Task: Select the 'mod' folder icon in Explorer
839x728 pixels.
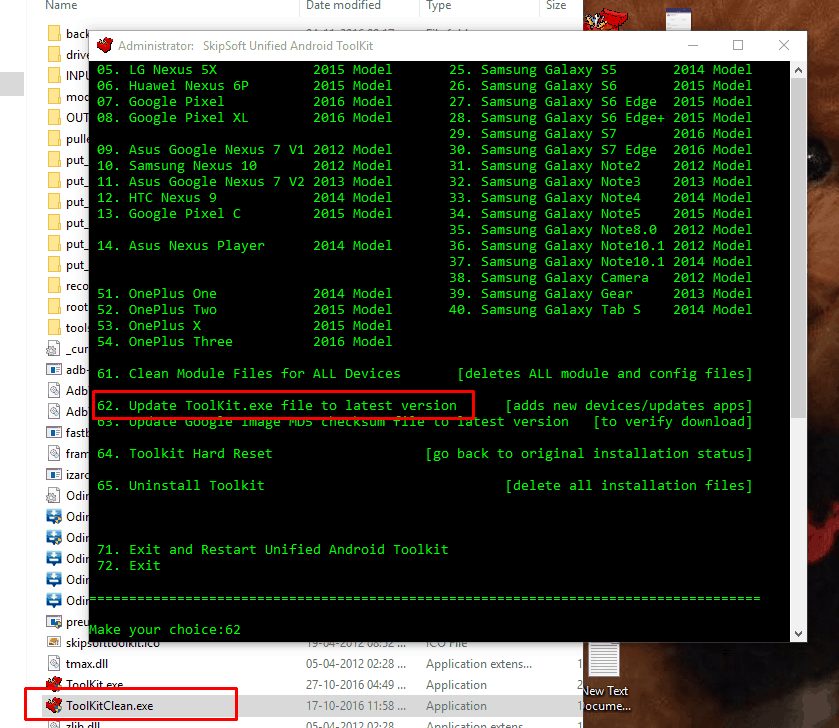Action: (54, 96)
